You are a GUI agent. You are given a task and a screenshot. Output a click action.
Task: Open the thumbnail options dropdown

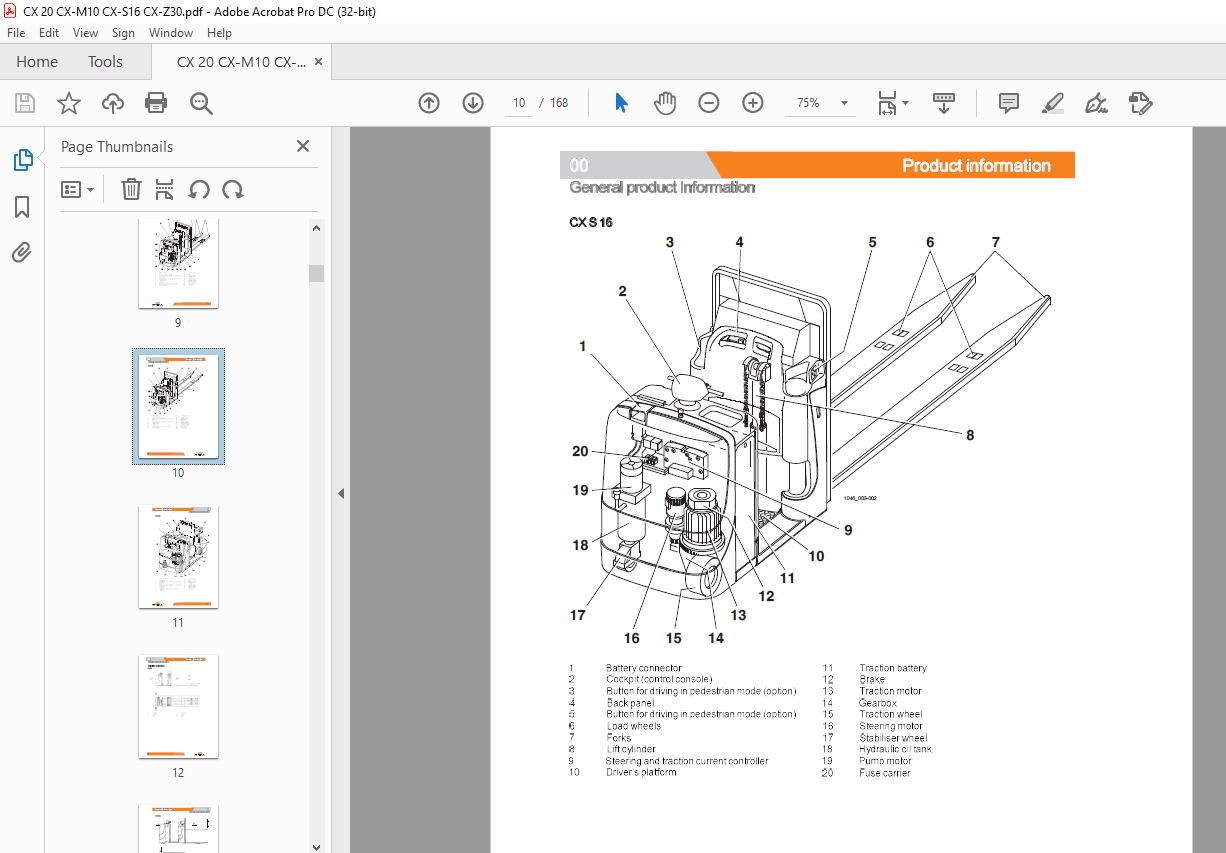tap(78, 189)
